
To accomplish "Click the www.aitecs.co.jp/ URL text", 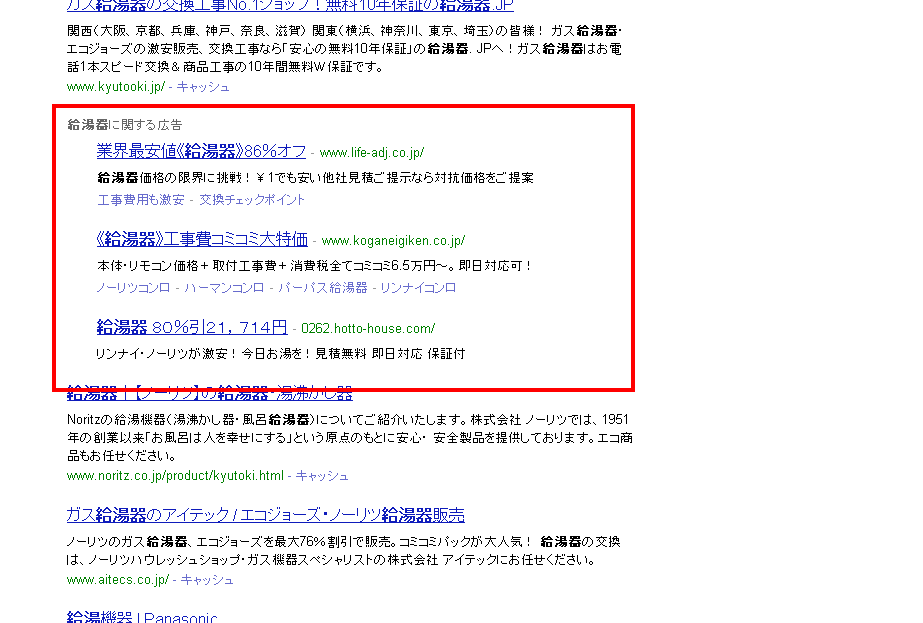I will coord(118,579).
